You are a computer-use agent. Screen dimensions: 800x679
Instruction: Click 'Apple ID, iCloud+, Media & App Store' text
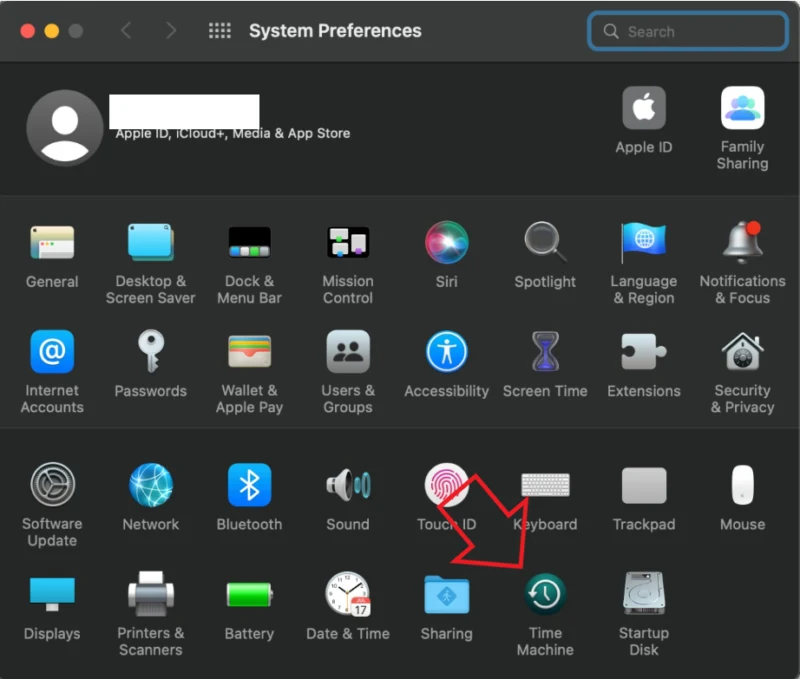(x=233, y=134)
